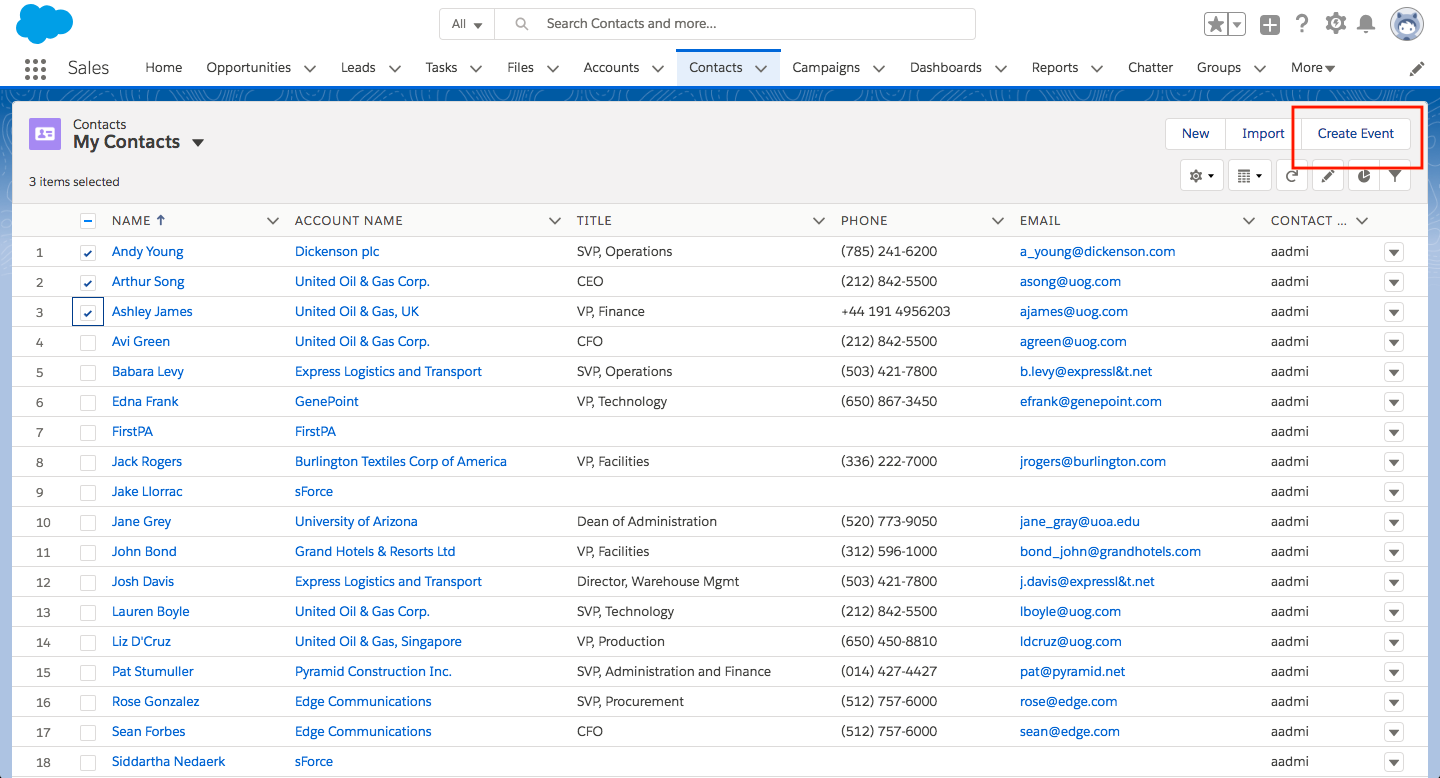
Task: Check the Edna Frank row checkbox
Action: [x=88, y=402]
